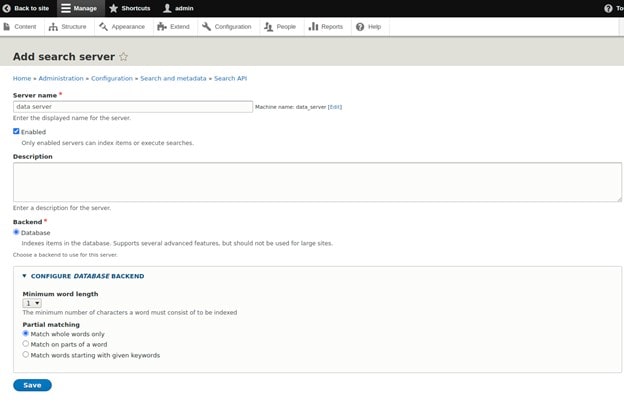624x413 pixels.
Task: Select the Database backend radio
Action: (x=16, y=232)
